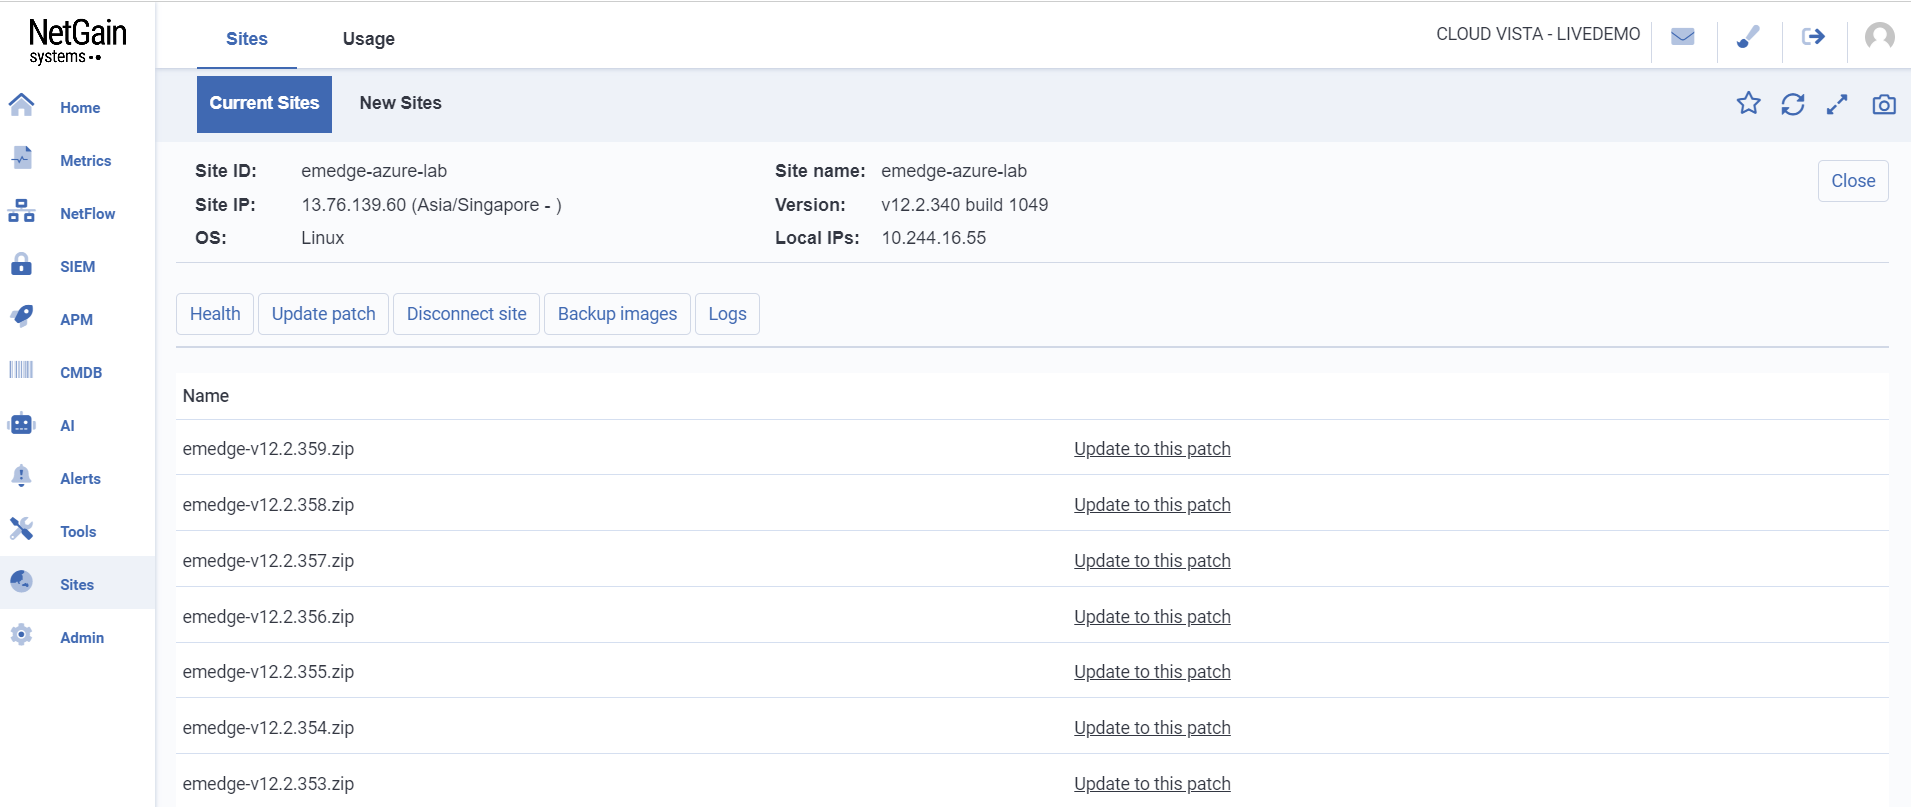Click the Disconnect site button
Viewport: 1911px width, 807px height.
pos(467,314)
